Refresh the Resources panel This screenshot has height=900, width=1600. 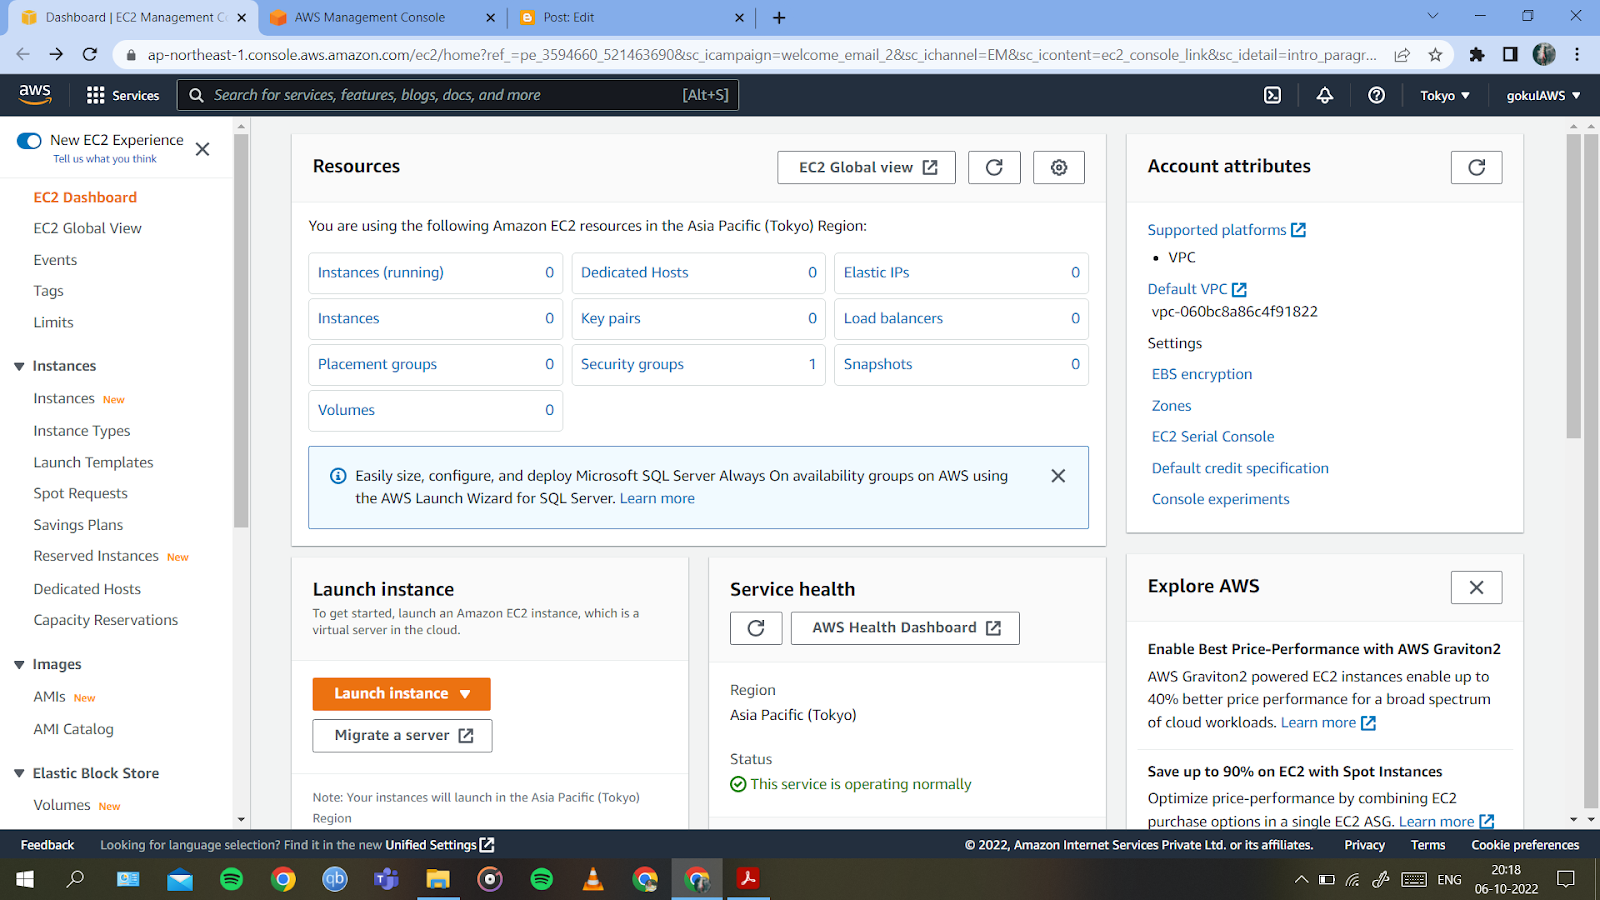pyautogui.click(x=994, y=167)
